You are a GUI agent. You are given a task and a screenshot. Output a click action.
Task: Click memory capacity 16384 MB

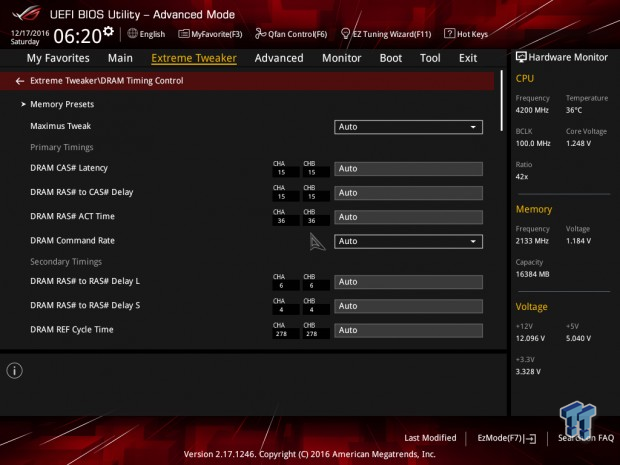pyautogui.click(x=532, y=274)
